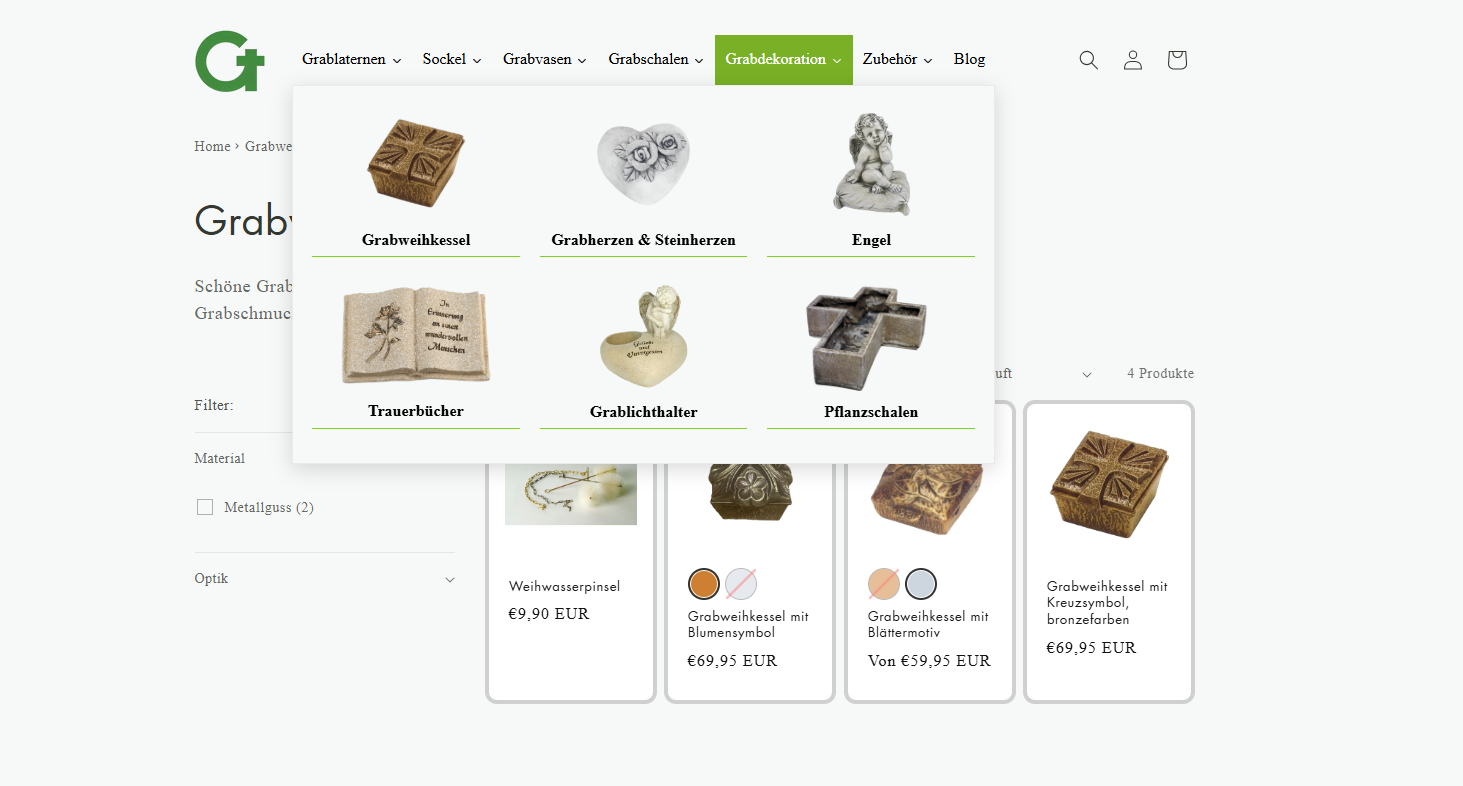This screenshot has width=1463, height=786.
Task: Expand the Zubehör menu
Action: click(897, 60)
